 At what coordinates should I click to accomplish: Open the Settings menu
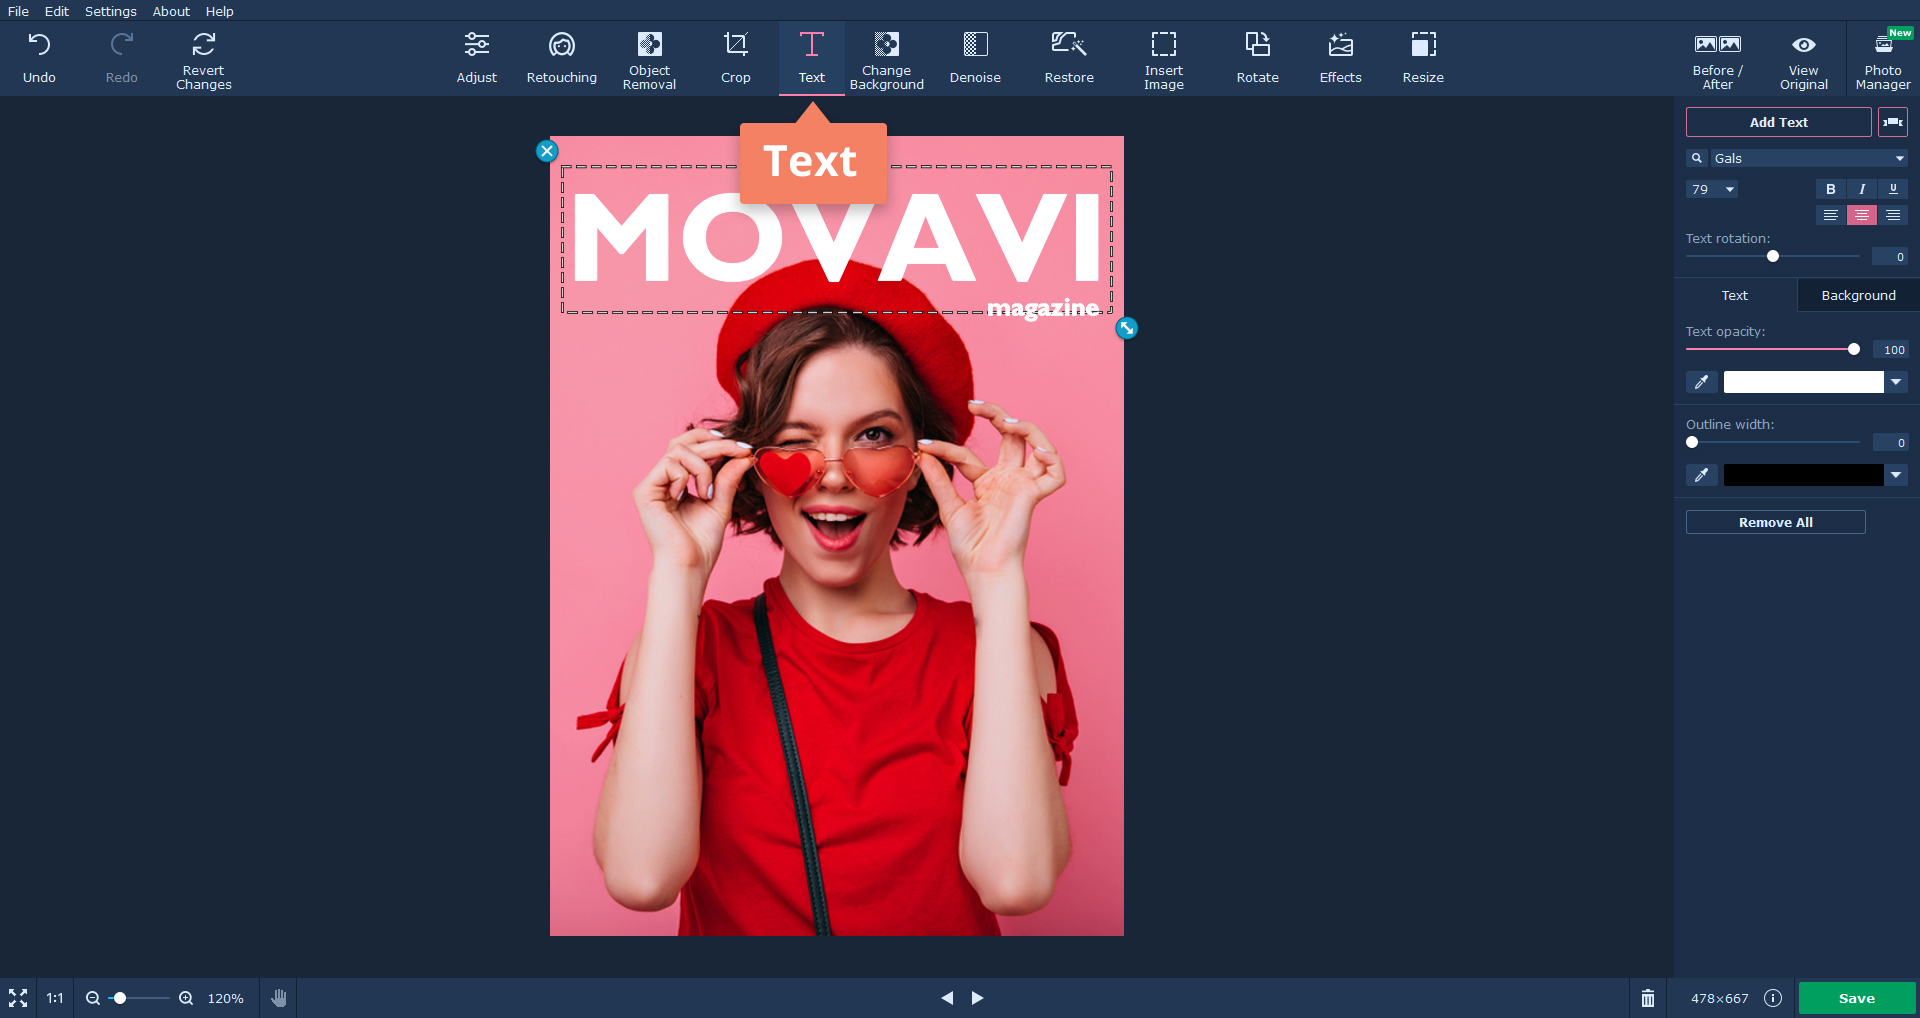click(x=111, y=11)
